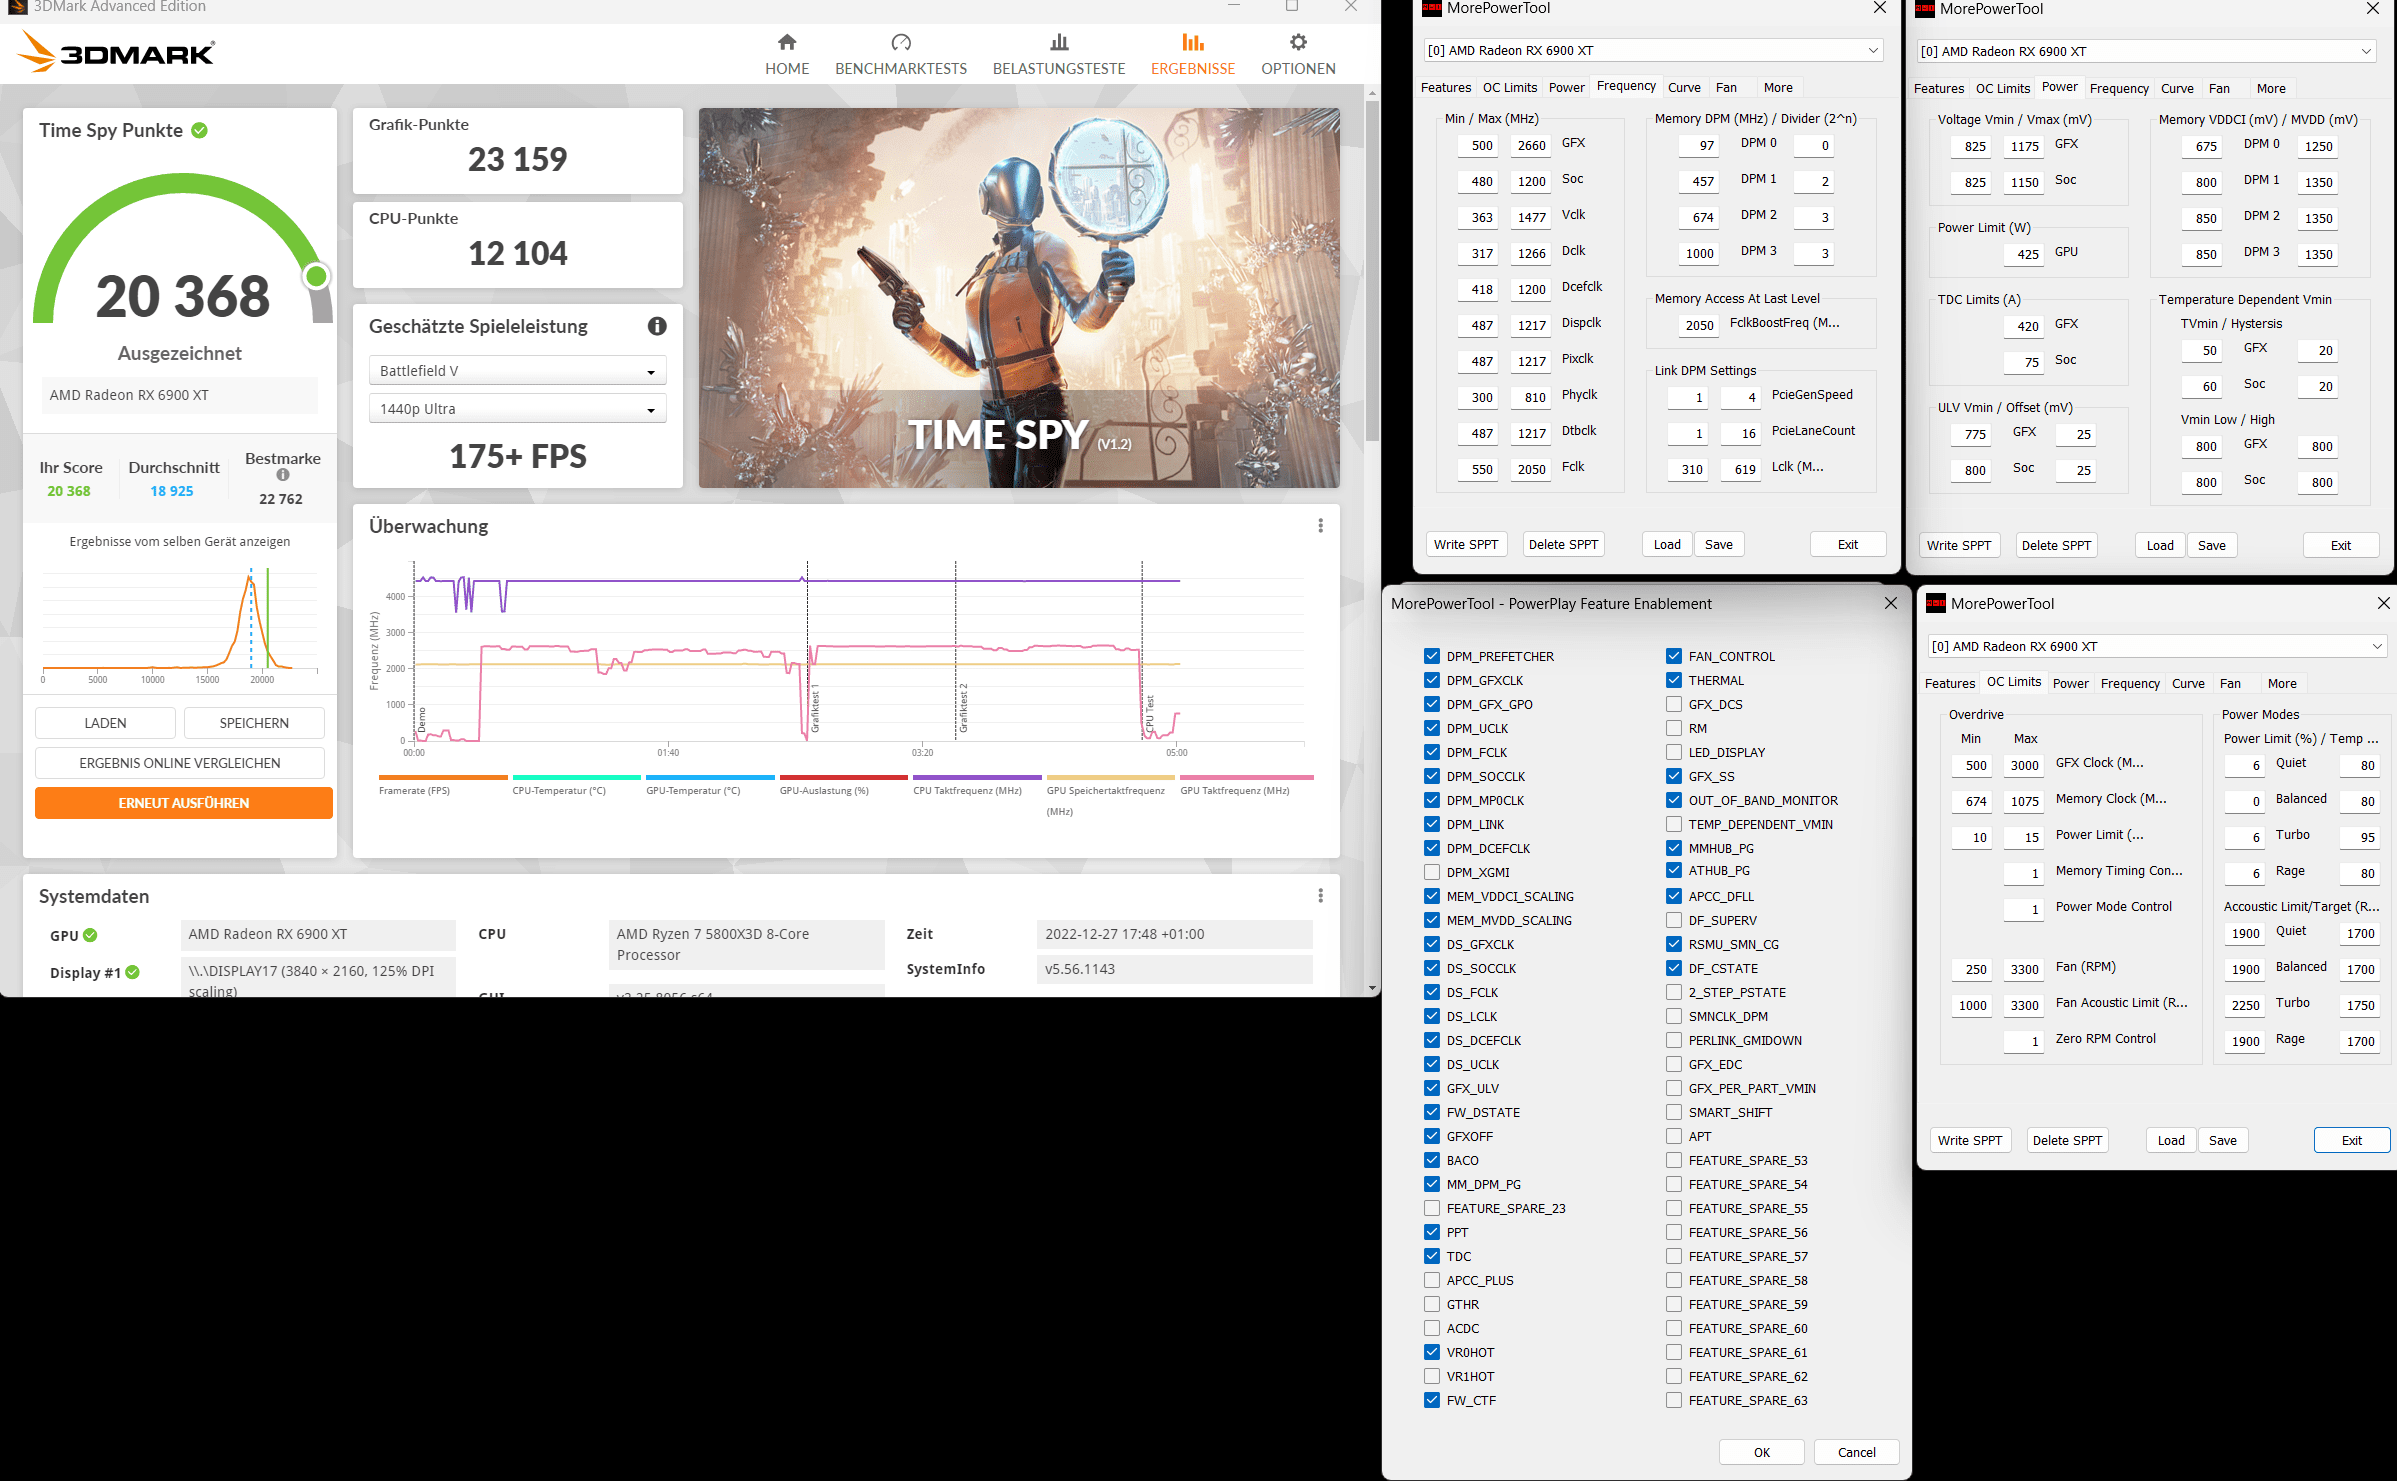This screenshot has width=2397, height=1481.
Task: Click LADEN button
Action: [105, 723]
